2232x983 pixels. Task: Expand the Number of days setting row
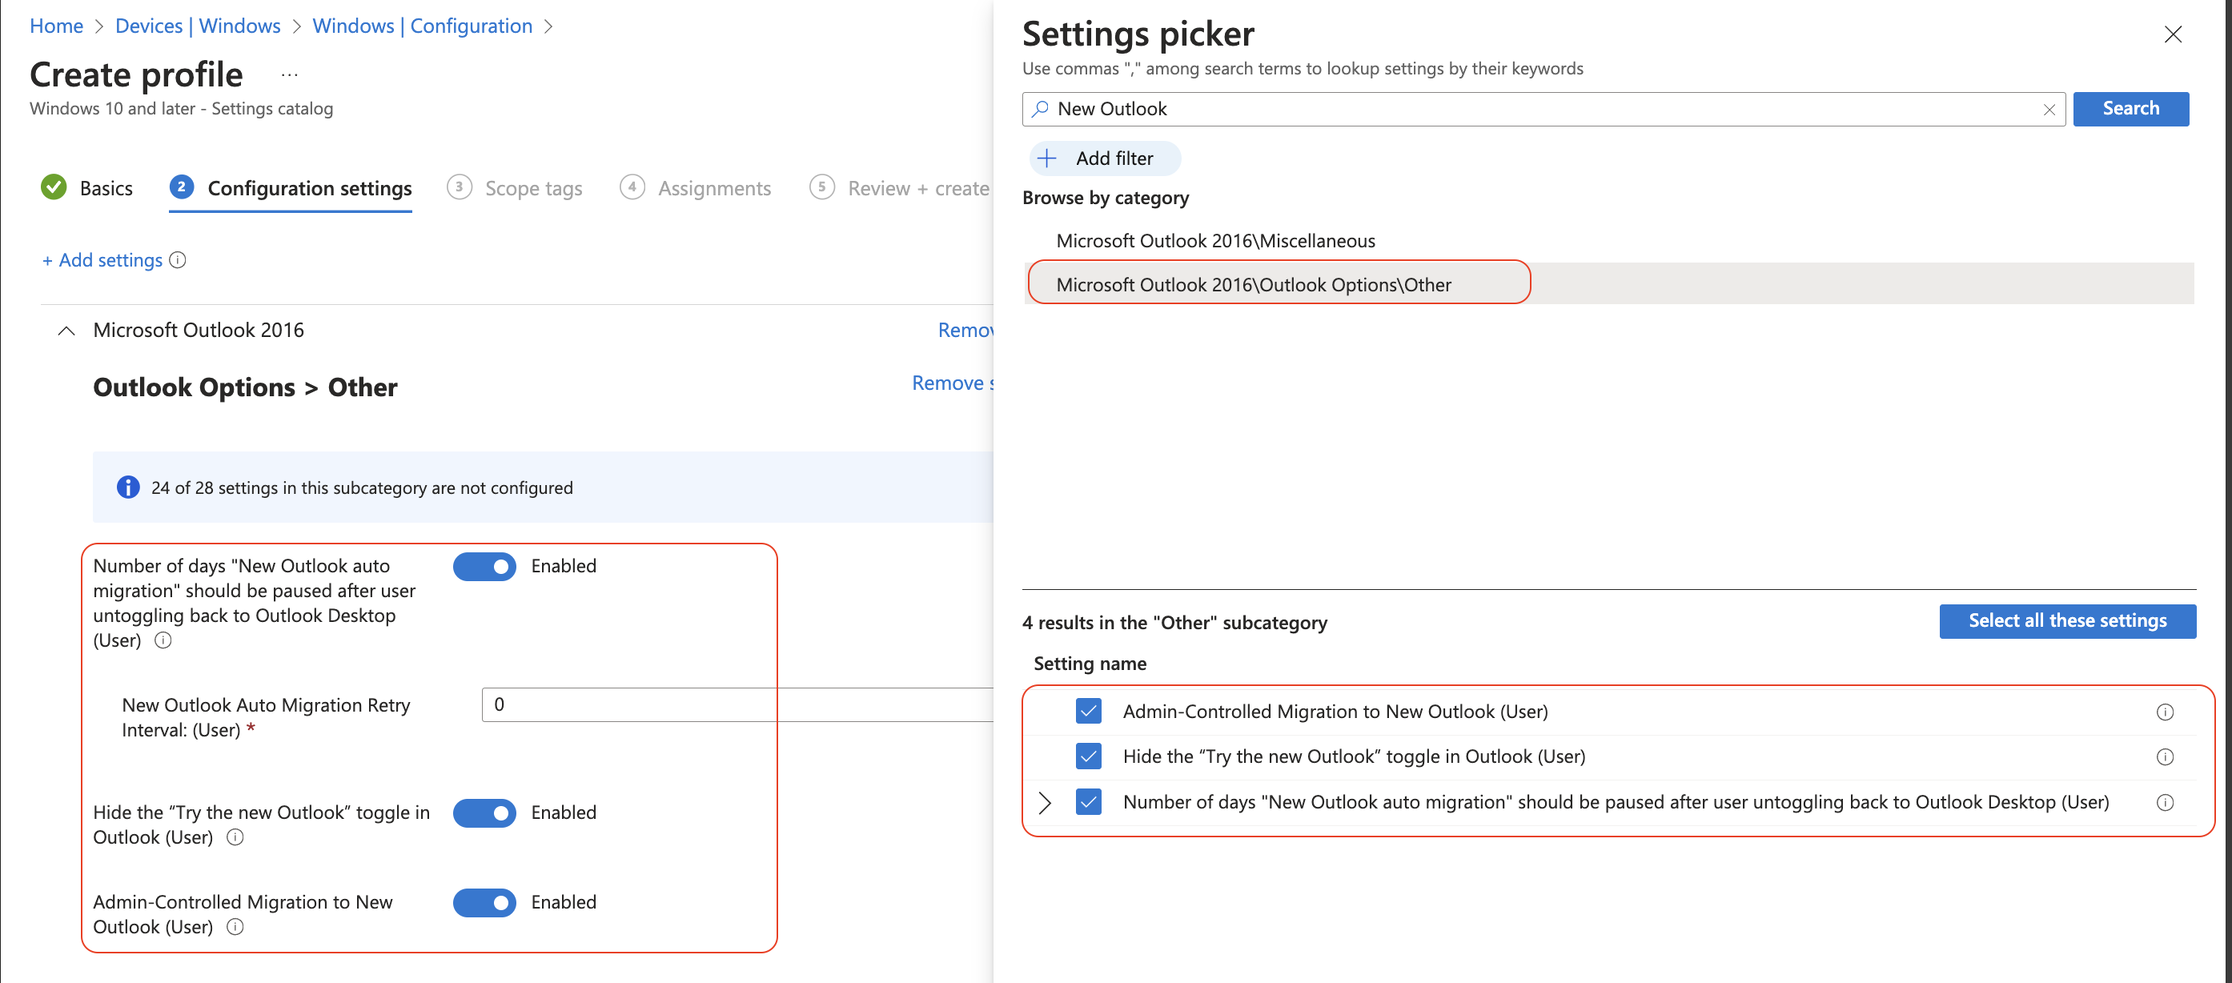pos(1045,802)
